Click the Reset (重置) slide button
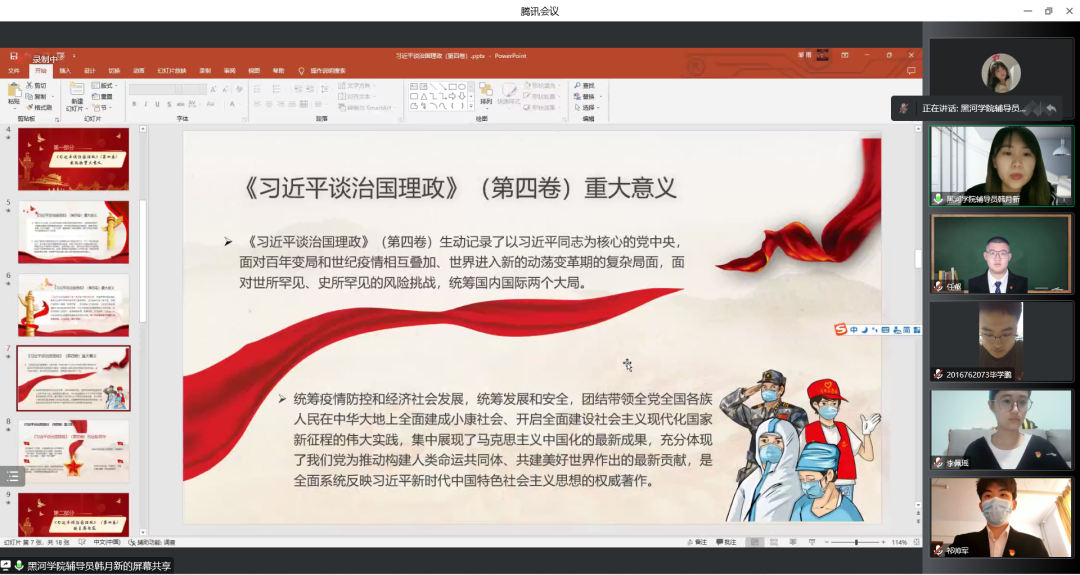Viewport: 1080px width, 575px height. (x=103, y=97)
